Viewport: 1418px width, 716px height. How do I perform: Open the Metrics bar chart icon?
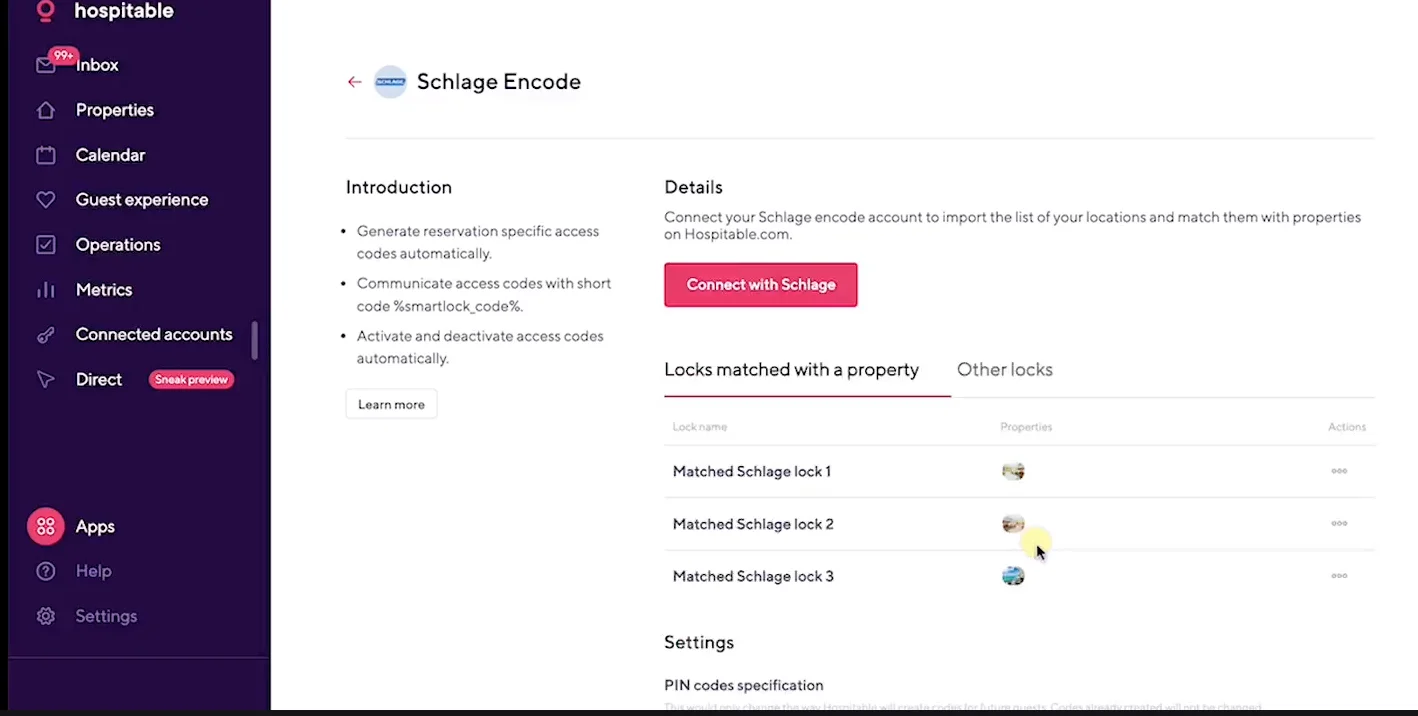click(46, 290)
